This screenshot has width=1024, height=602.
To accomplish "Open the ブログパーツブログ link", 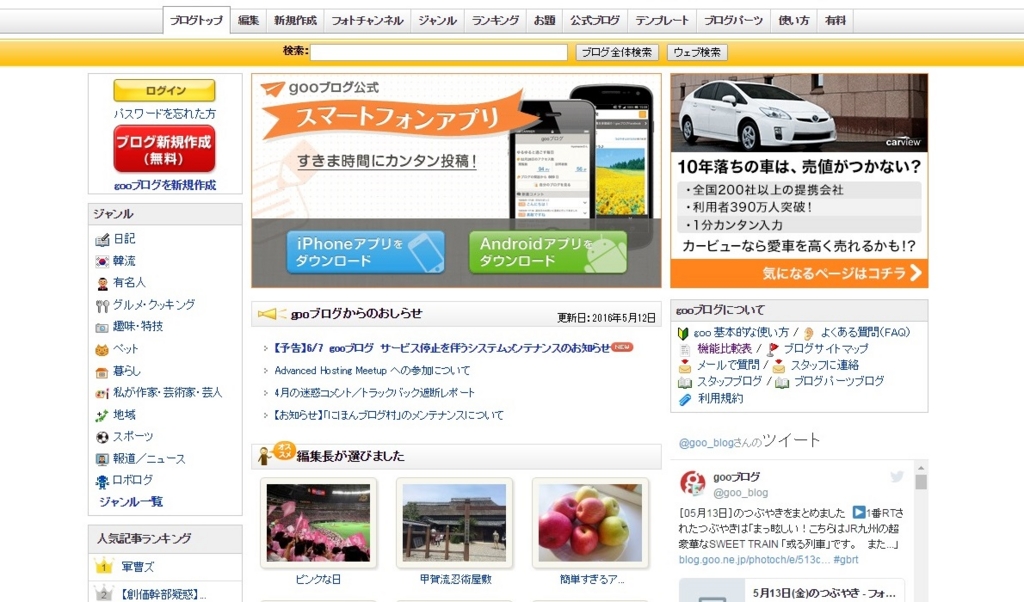I will coord(839,382).
